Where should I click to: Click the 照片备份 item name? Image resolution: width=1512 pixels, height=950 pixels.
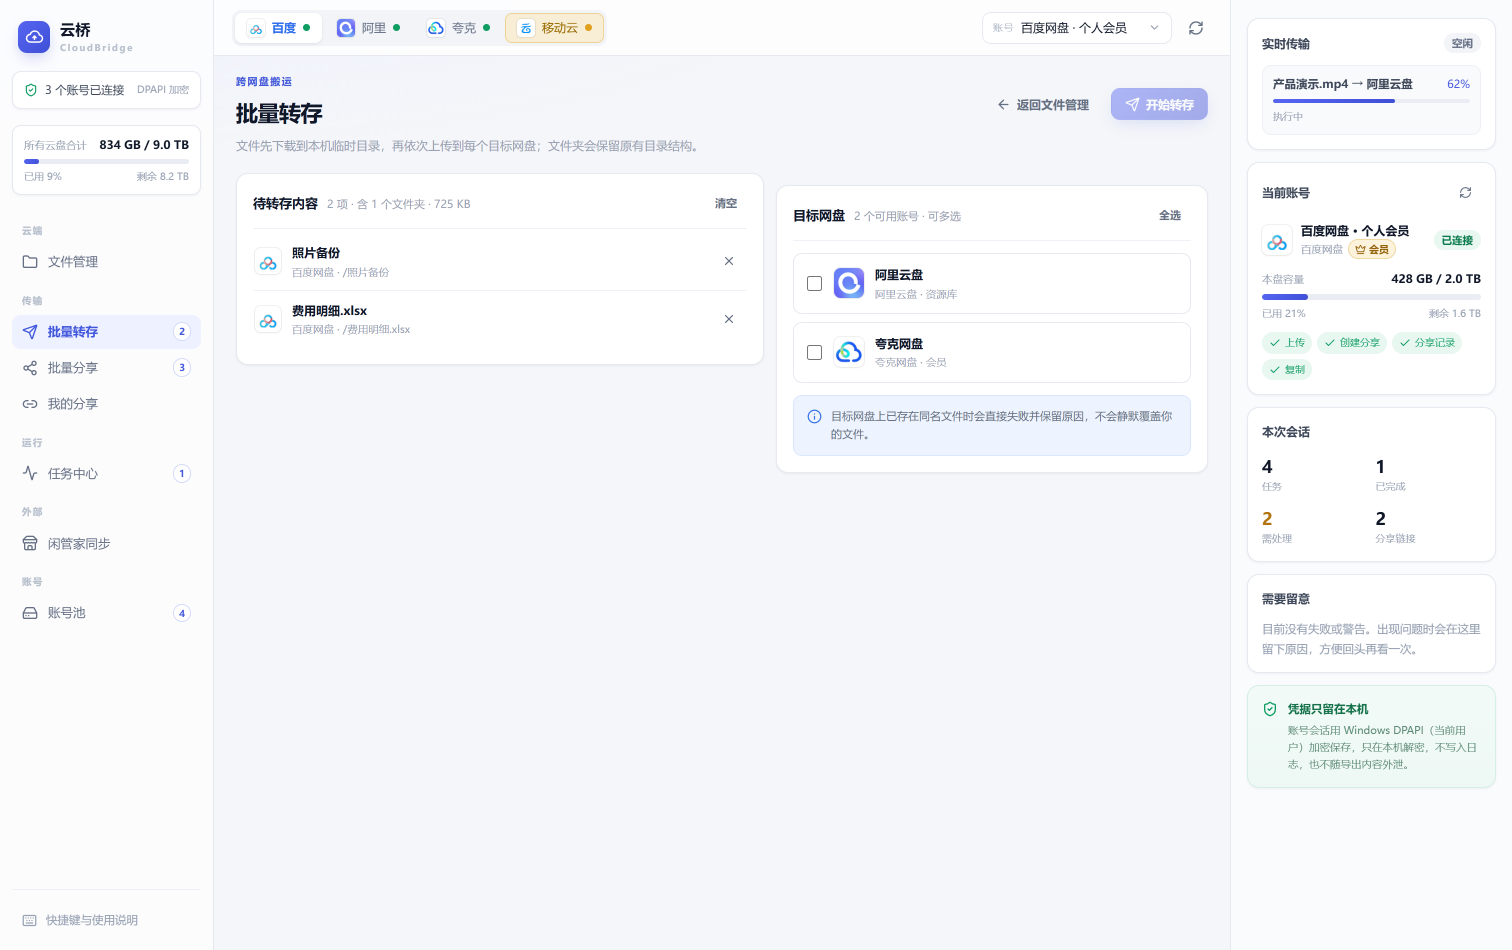(316, 253)
